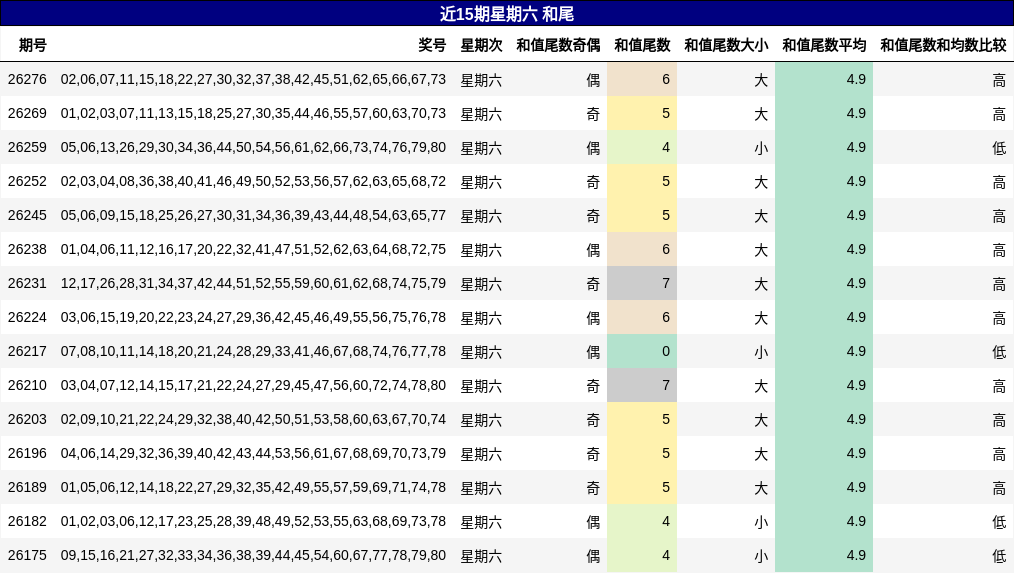Click the table title 近15期星期六 和尾
Image resolution: width=1014 pixels, height=573 pixels.
(506, 14)
